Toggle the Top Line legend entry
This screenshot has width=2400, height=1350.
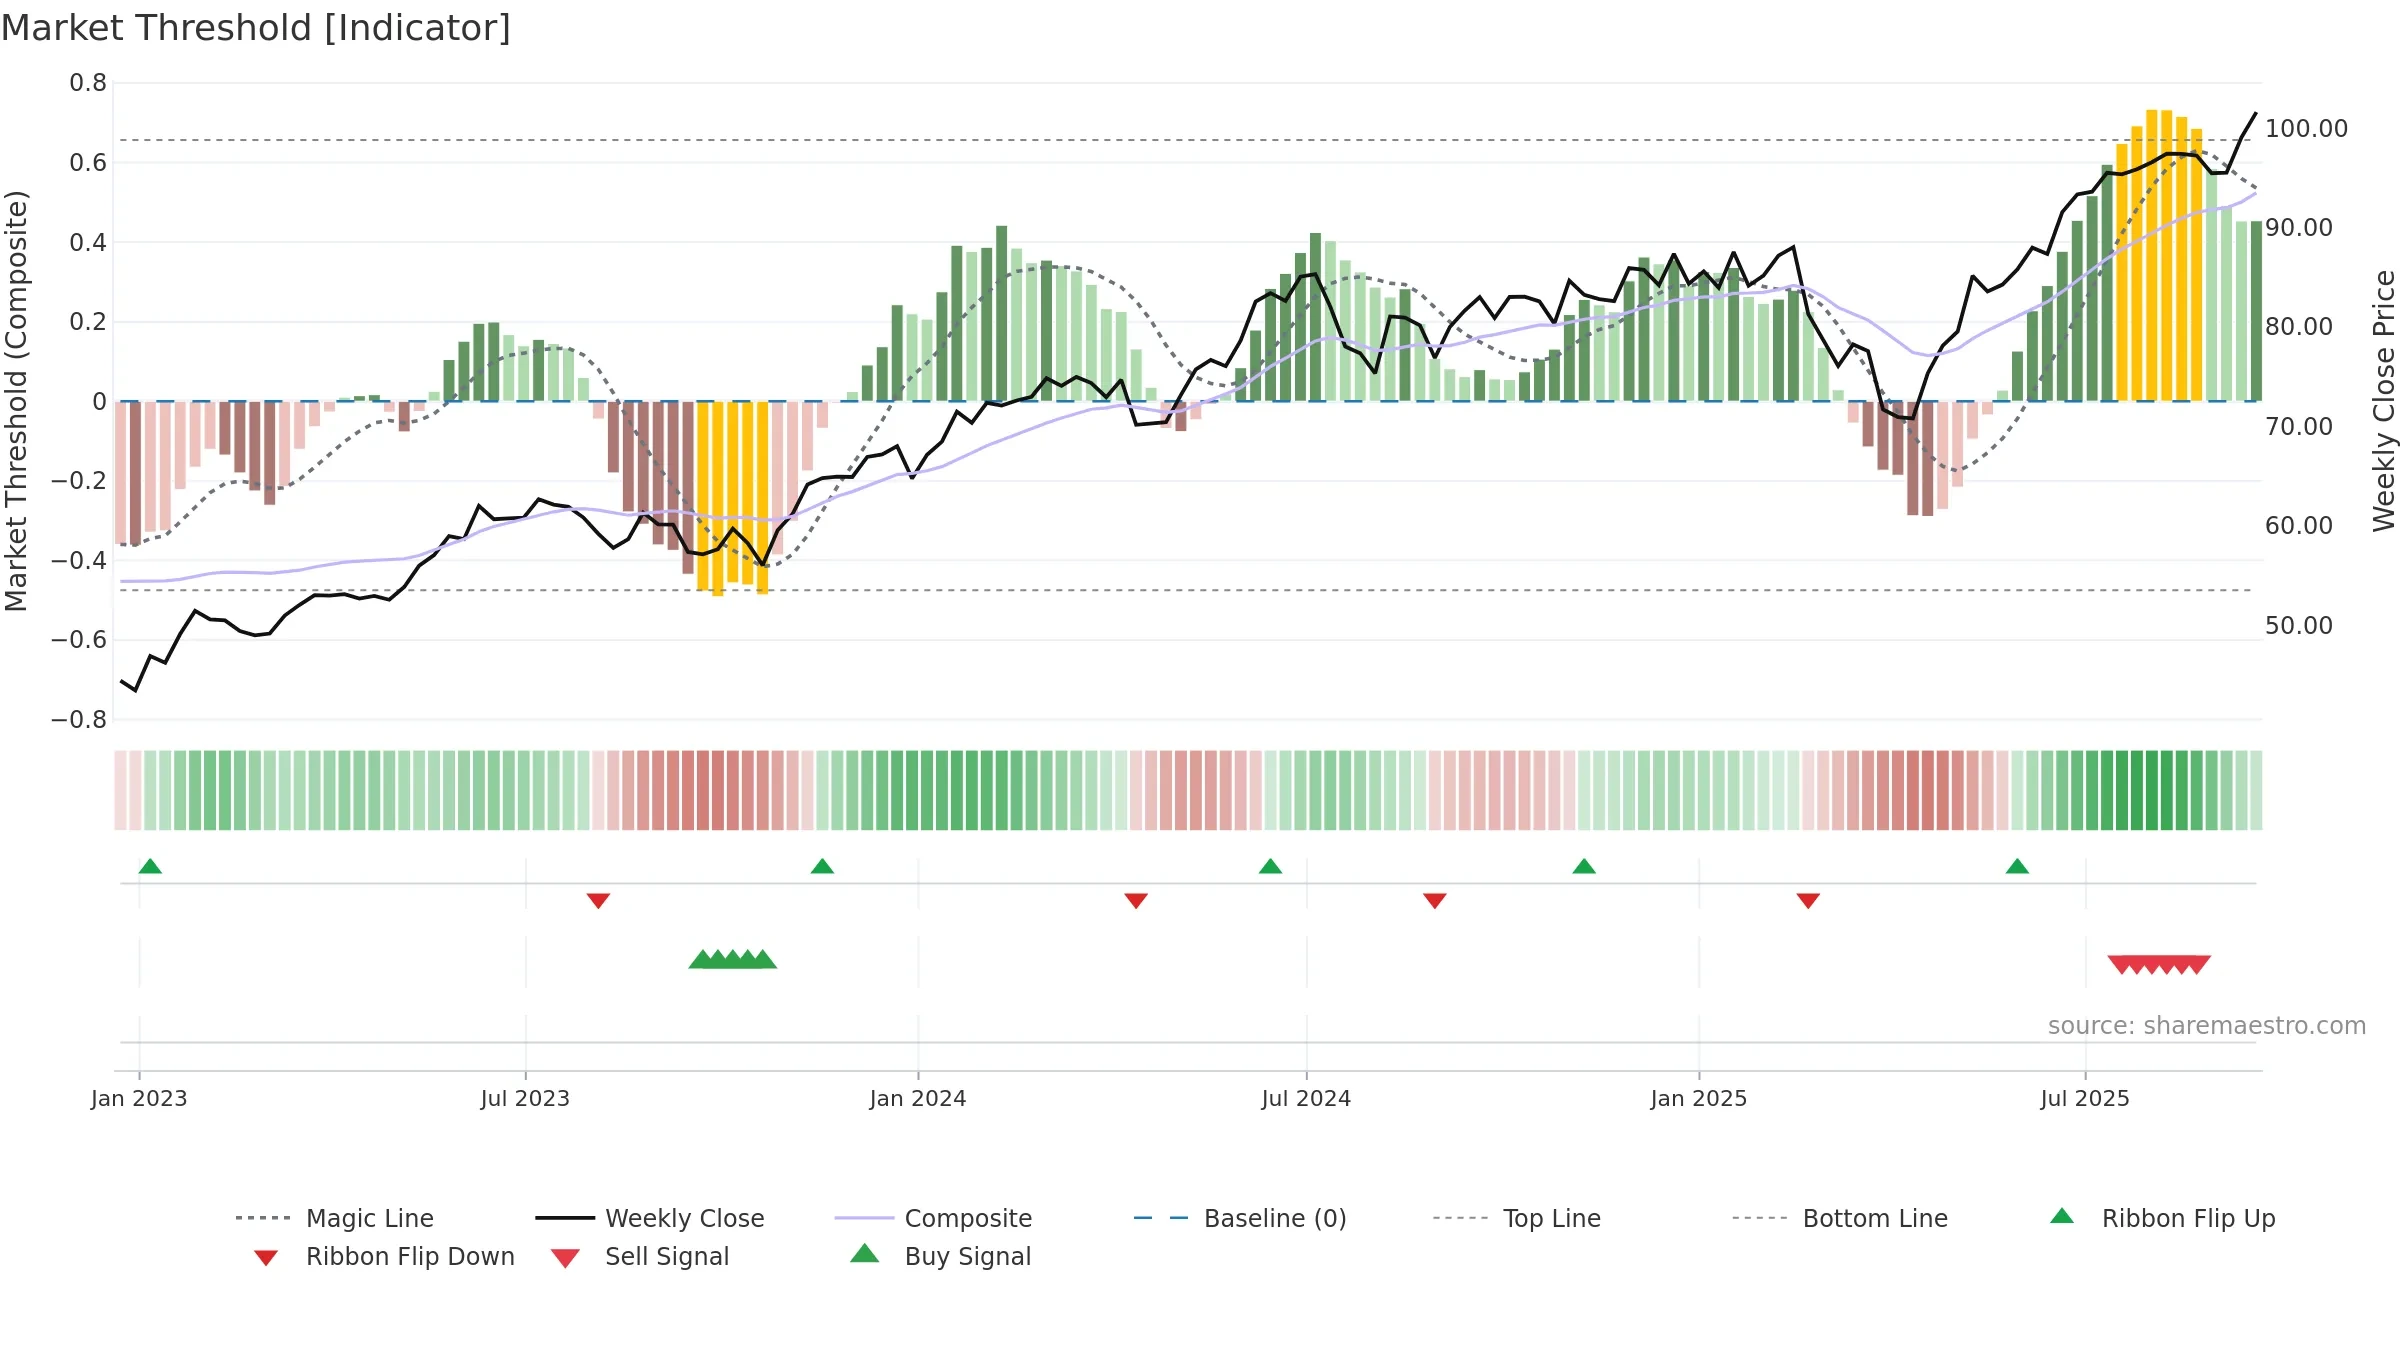[1516, 1218]
